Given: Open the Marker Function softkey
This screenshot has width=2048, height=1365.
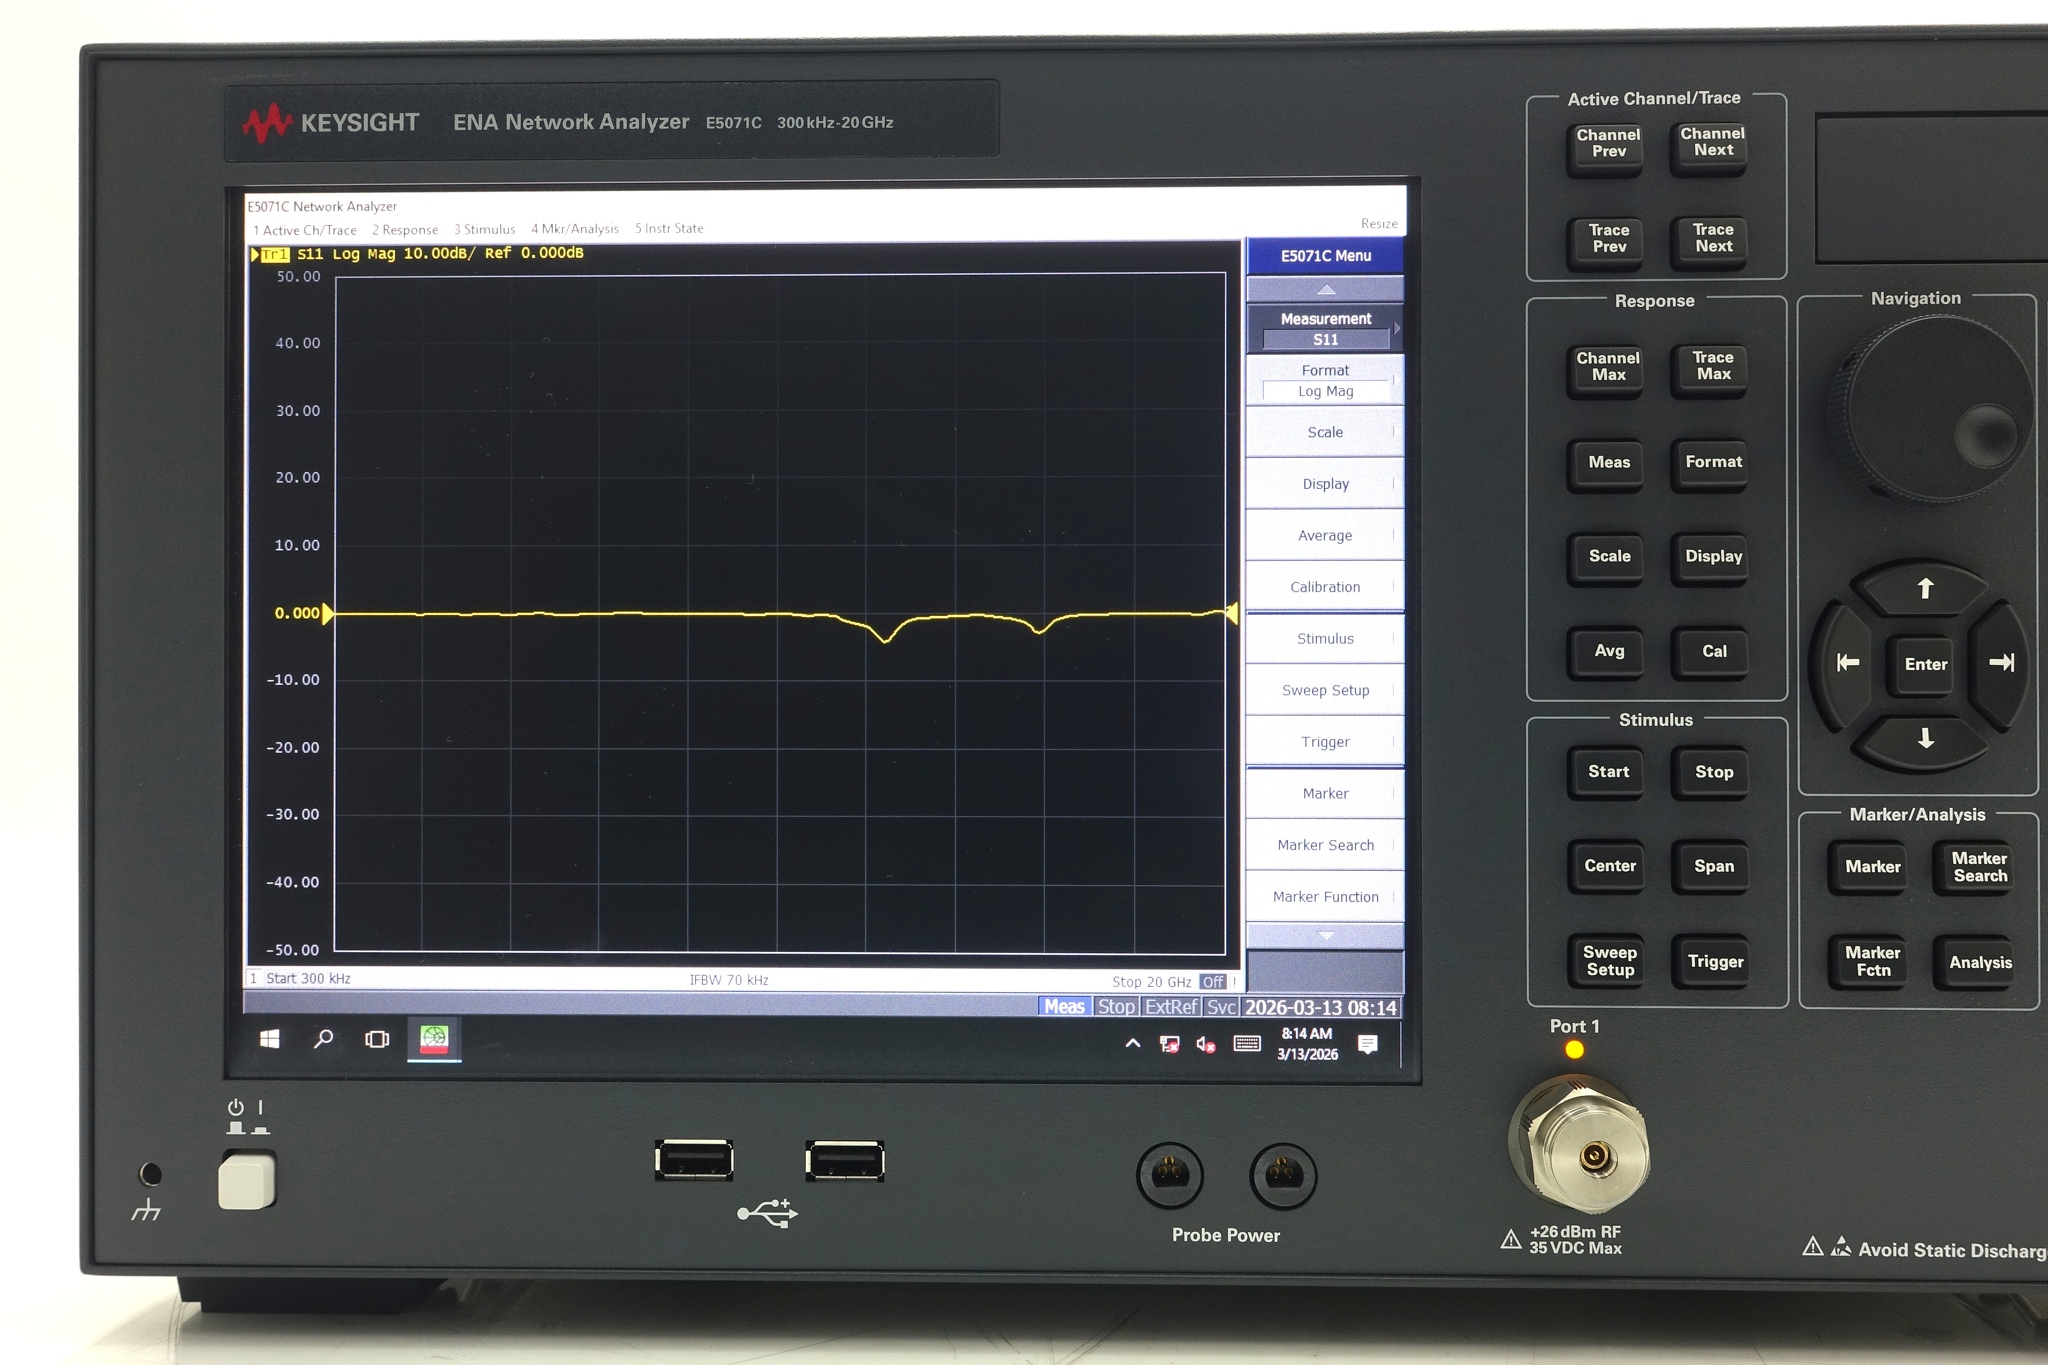Looking at the screenshot, I should click(1325, 897).
